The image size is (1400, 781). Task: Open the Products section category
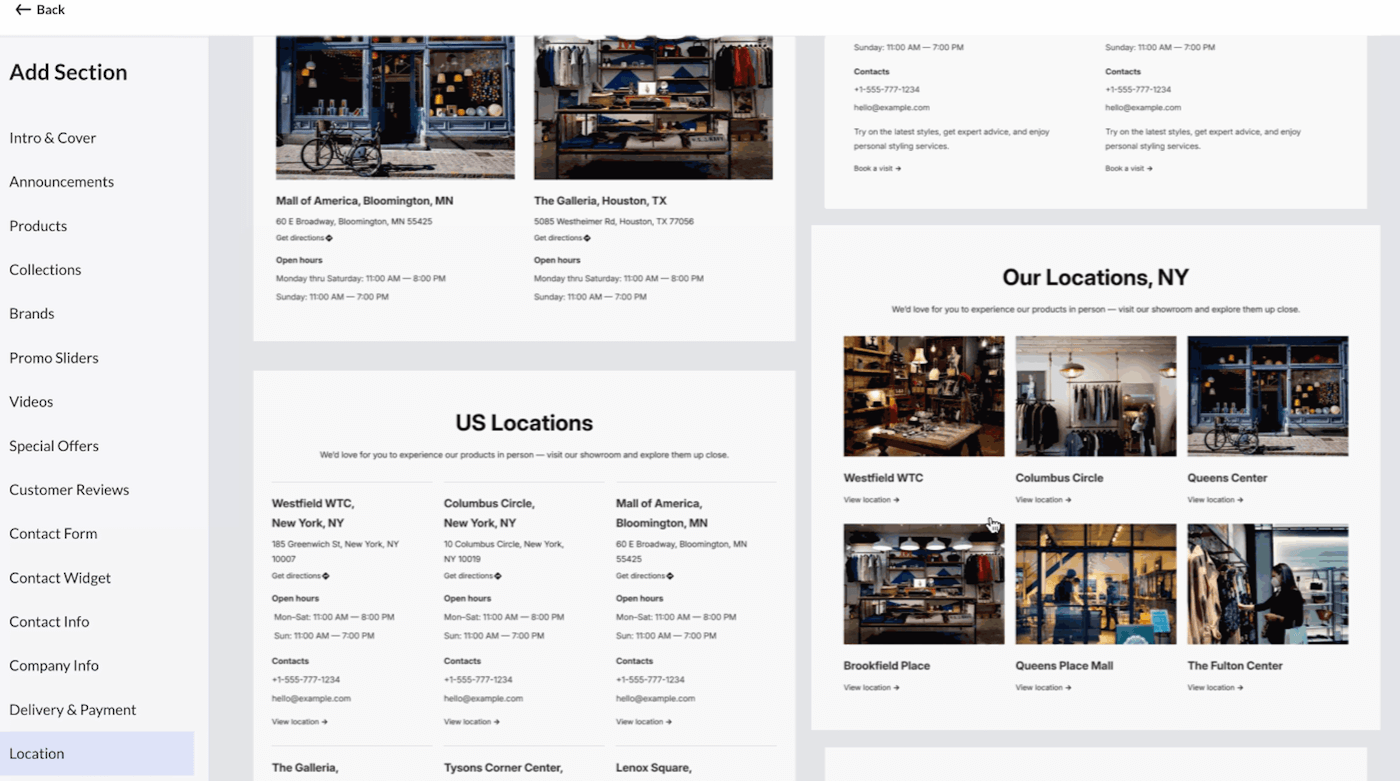pyautogui.click(x=37, y=225)
